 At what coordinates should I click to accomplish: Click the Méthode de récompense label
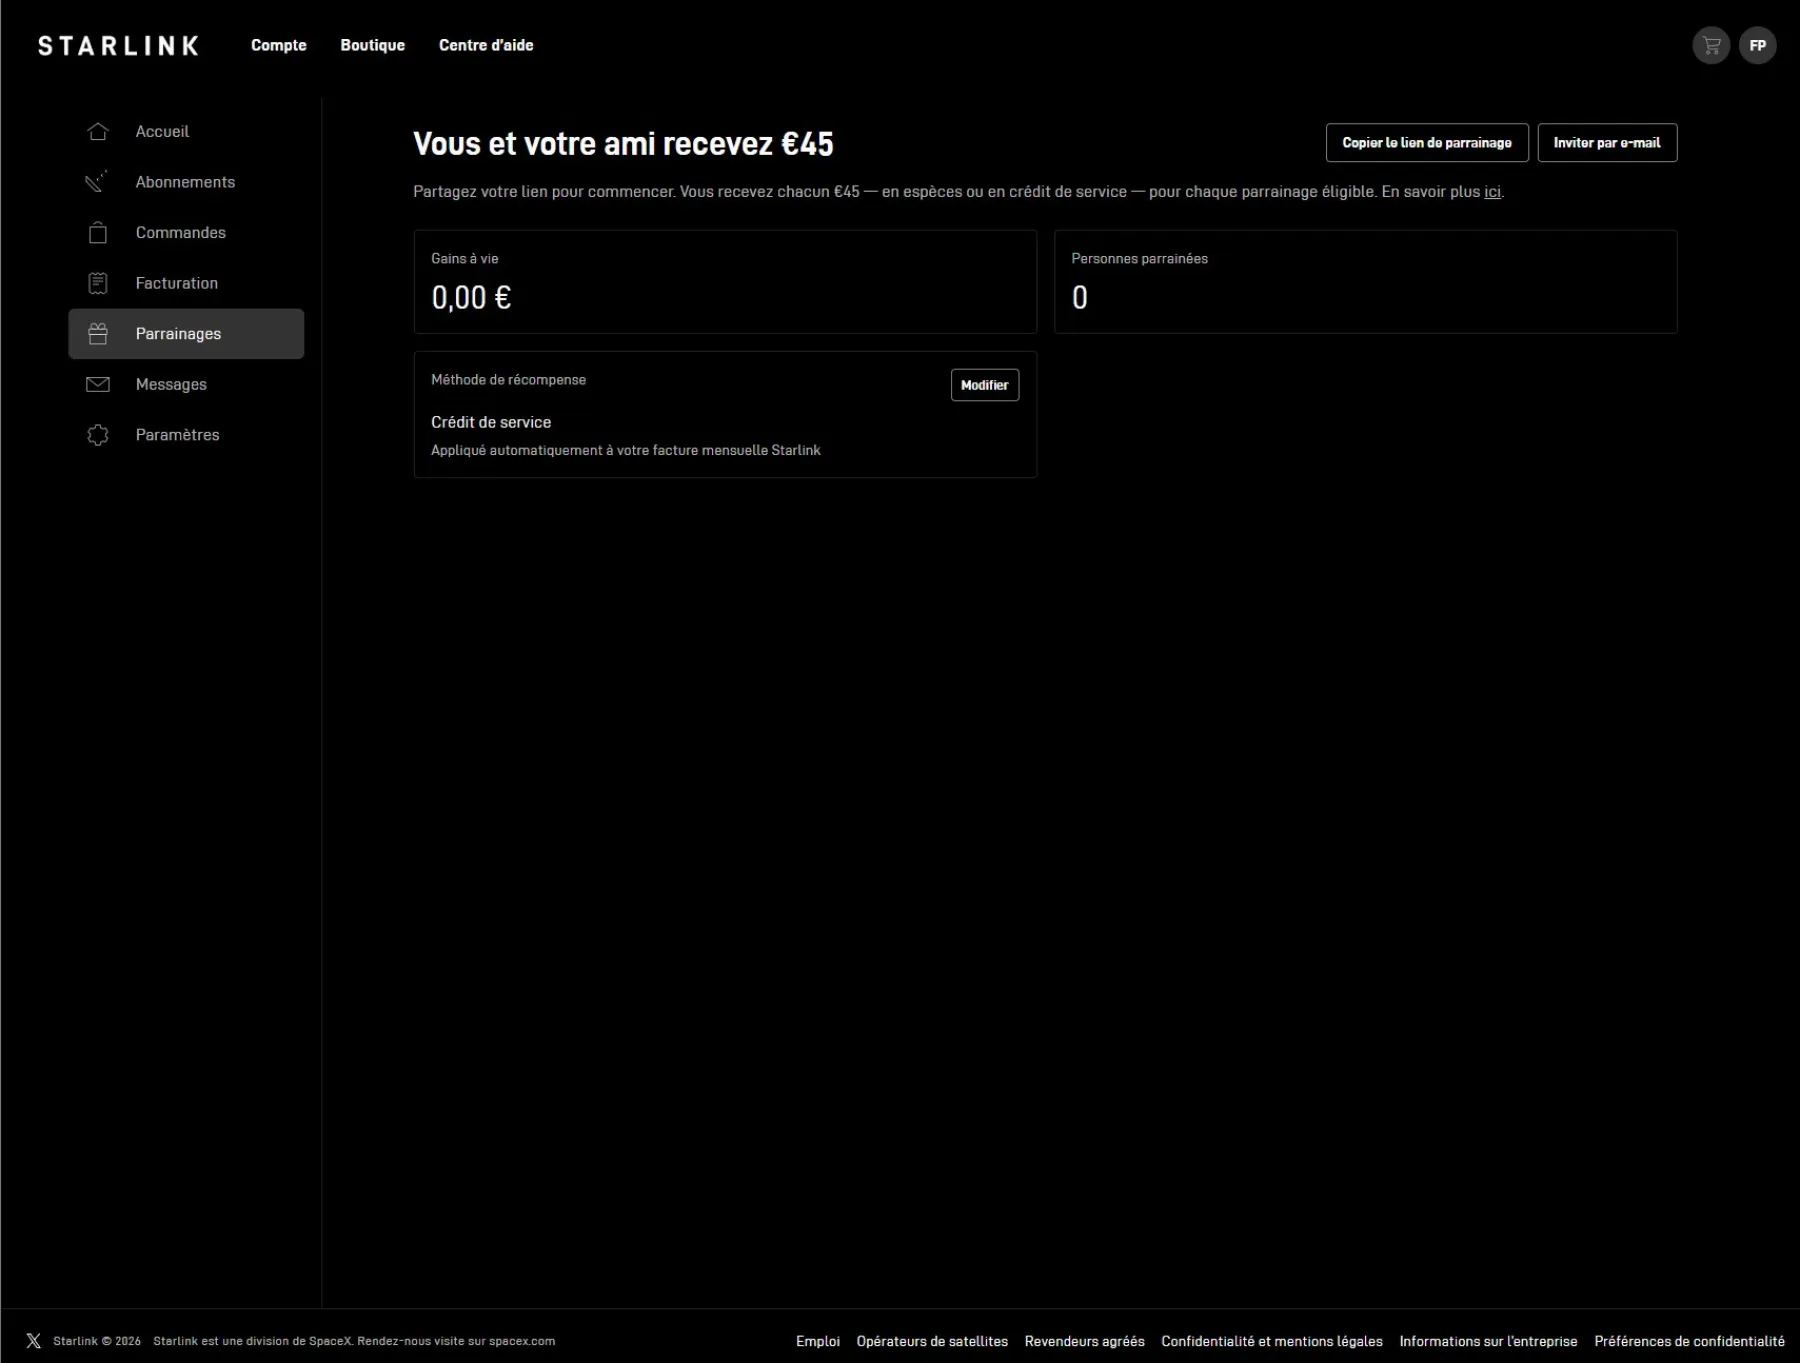(x=508, y=380)
